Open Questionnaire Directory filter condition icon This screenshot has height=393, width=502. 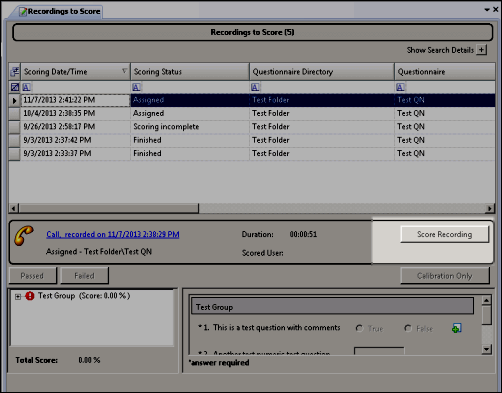click(255, 87)
